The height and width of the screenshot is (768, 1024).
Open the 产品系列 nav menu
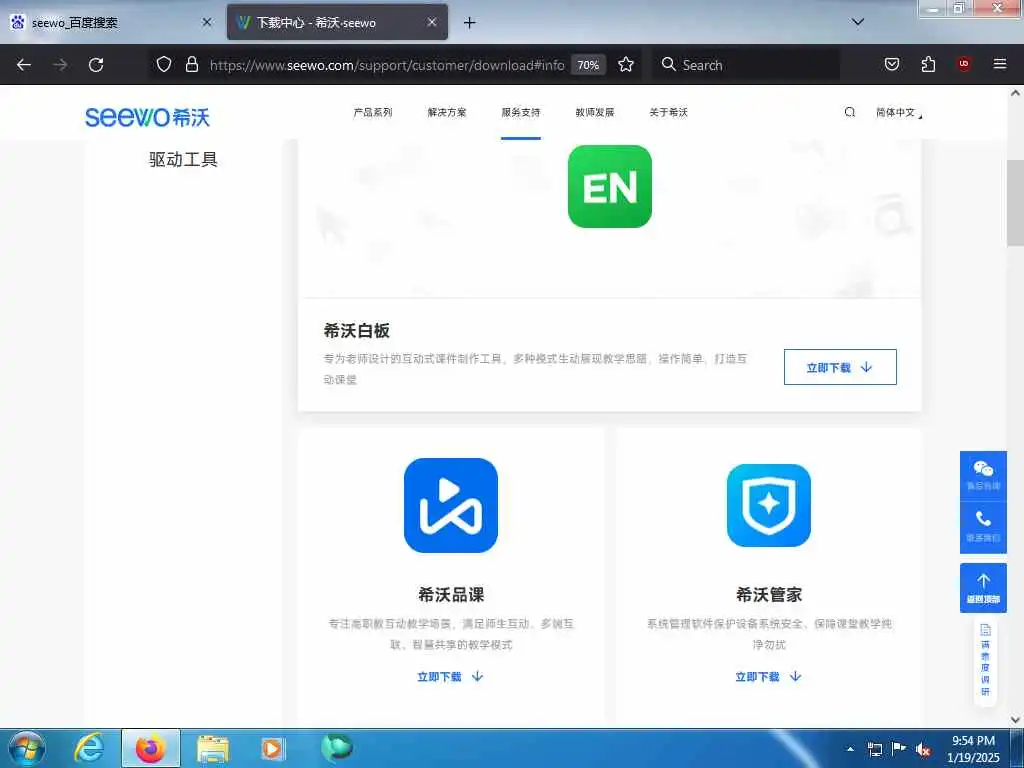tap(373, 112)
